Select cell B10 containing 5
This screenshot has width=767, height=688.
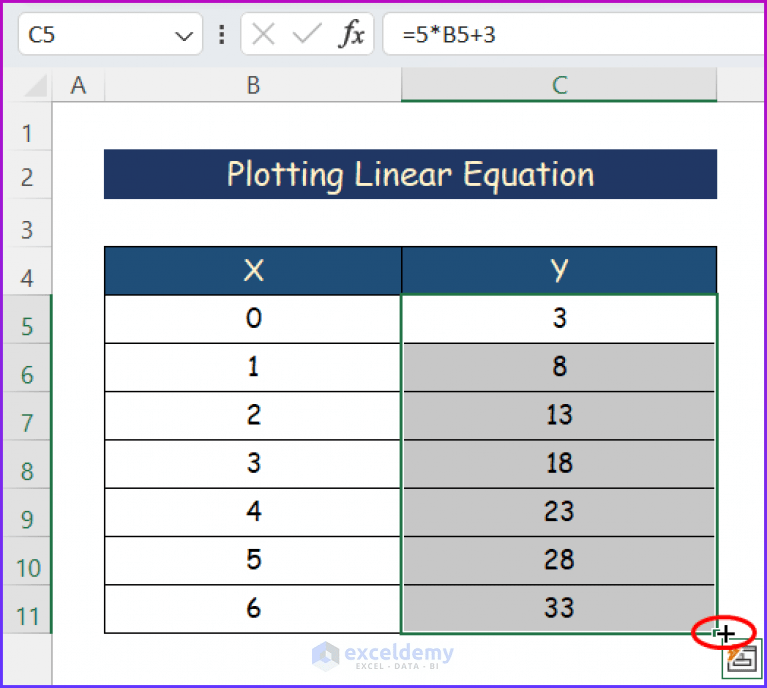[253, 560]
